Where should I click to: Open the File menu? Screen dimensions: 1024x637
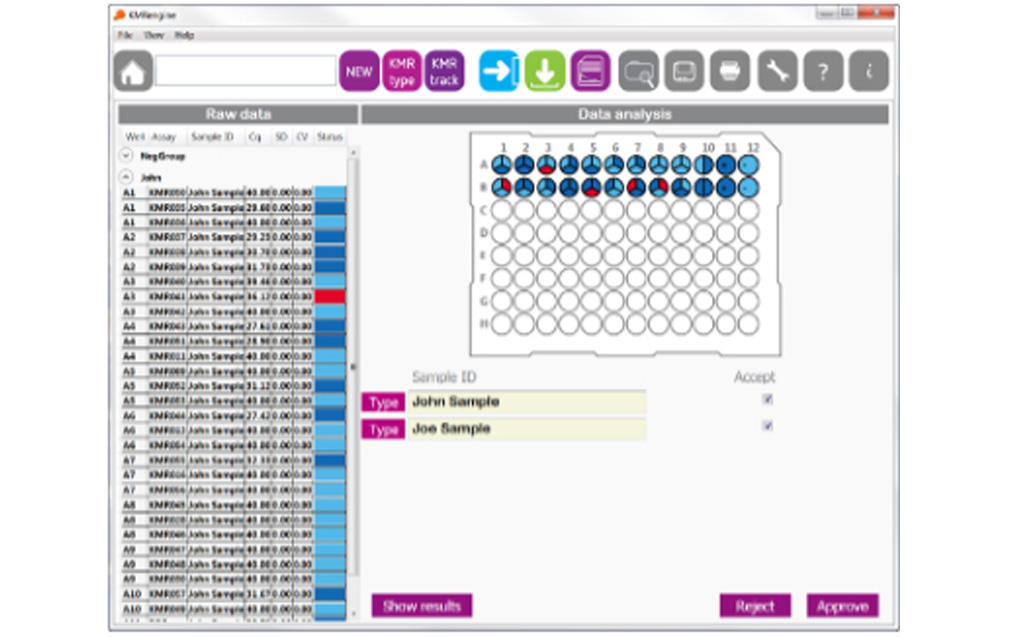point(126,35)
